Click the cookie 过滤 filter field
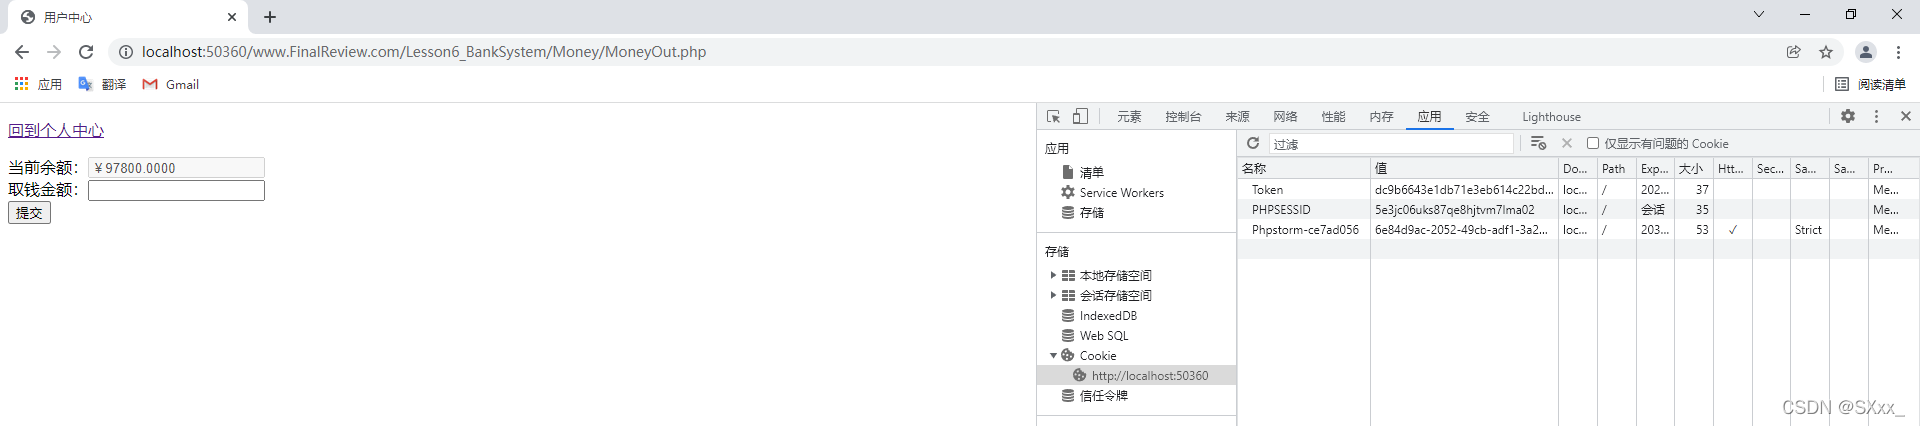Image resolution: width=1920 pixels, height=426 pixels. pos(1391,144)
